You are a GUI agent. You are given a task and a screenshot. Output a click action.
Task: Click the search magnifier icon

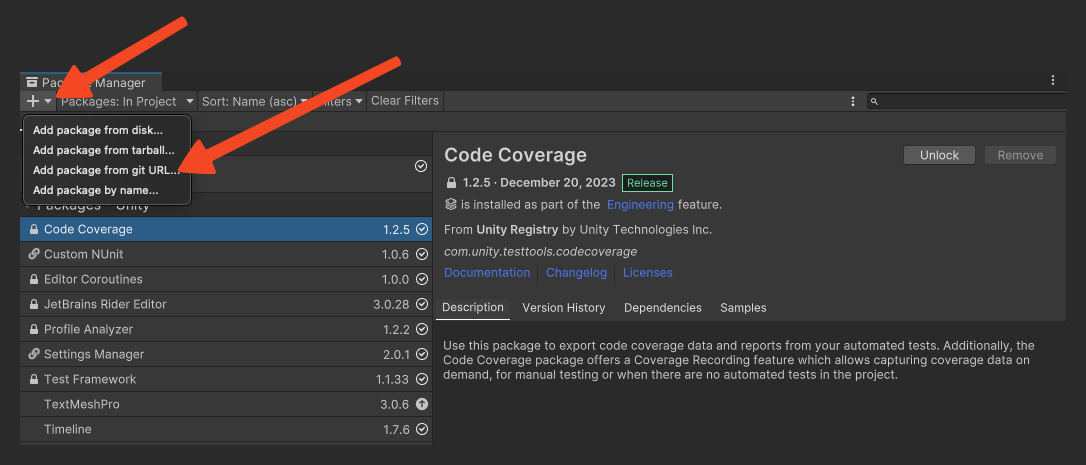(875, 101)
